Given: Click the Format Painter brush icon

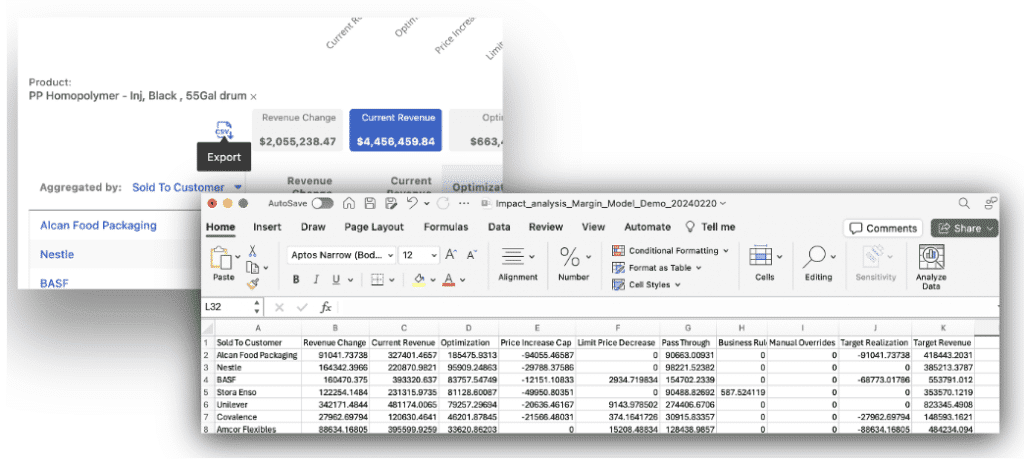Looking at the screenshot, I should pyautogui.click(x=253, y=283).
